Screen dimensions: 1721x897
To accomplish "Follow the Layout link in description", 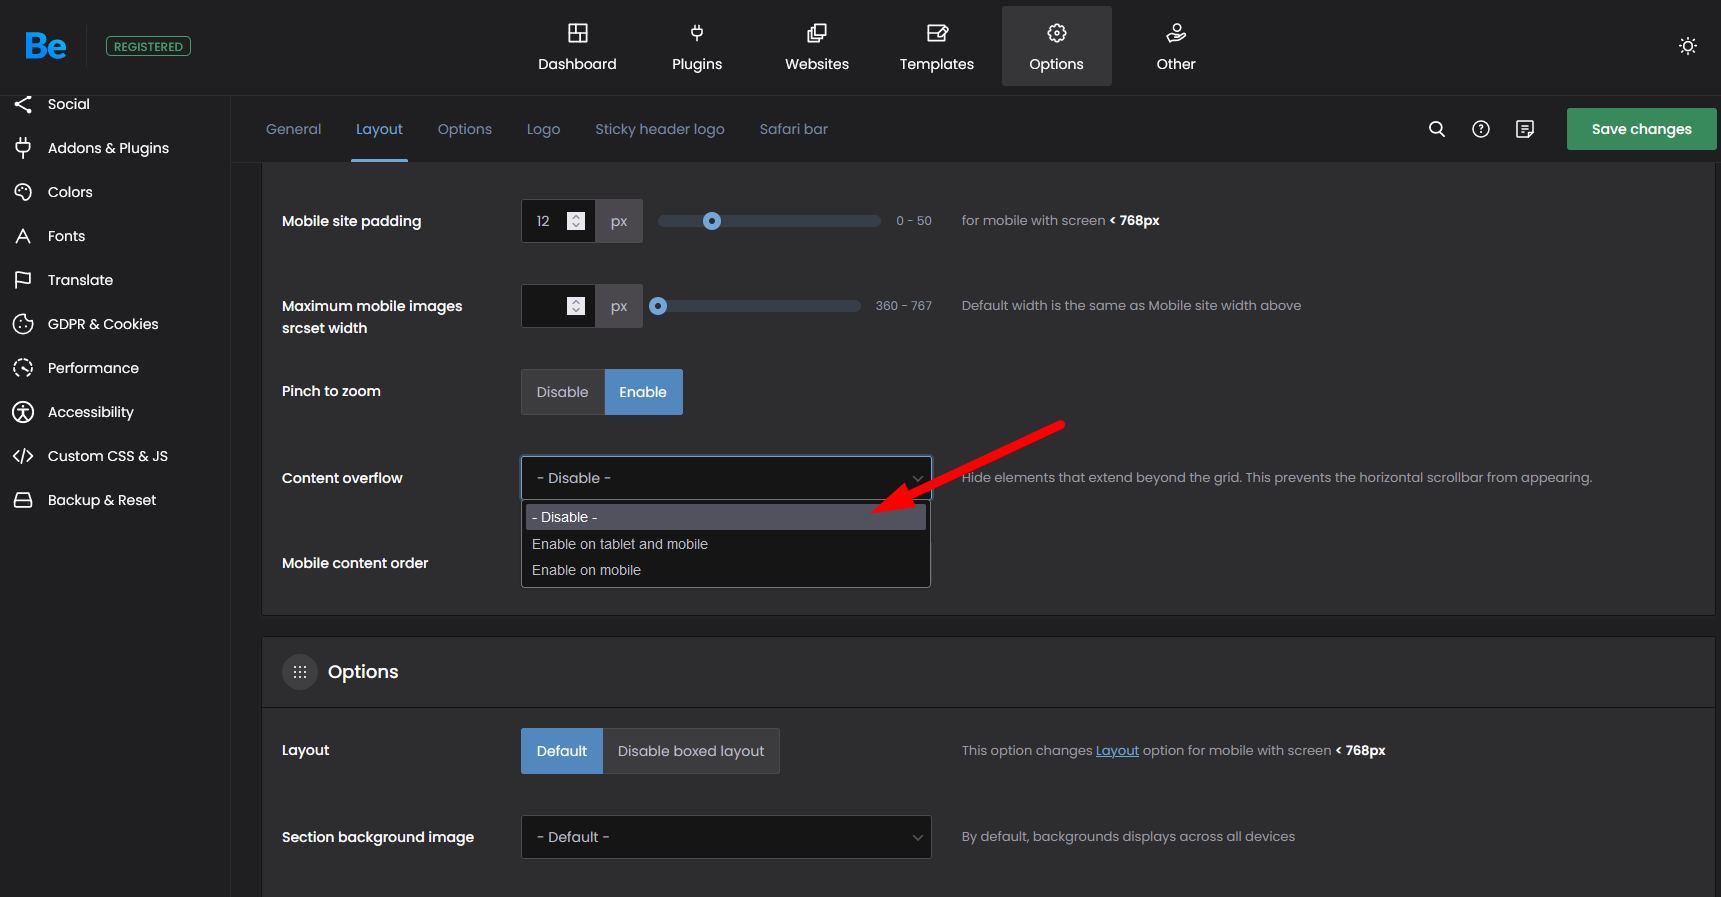I will click(1117, 750).
